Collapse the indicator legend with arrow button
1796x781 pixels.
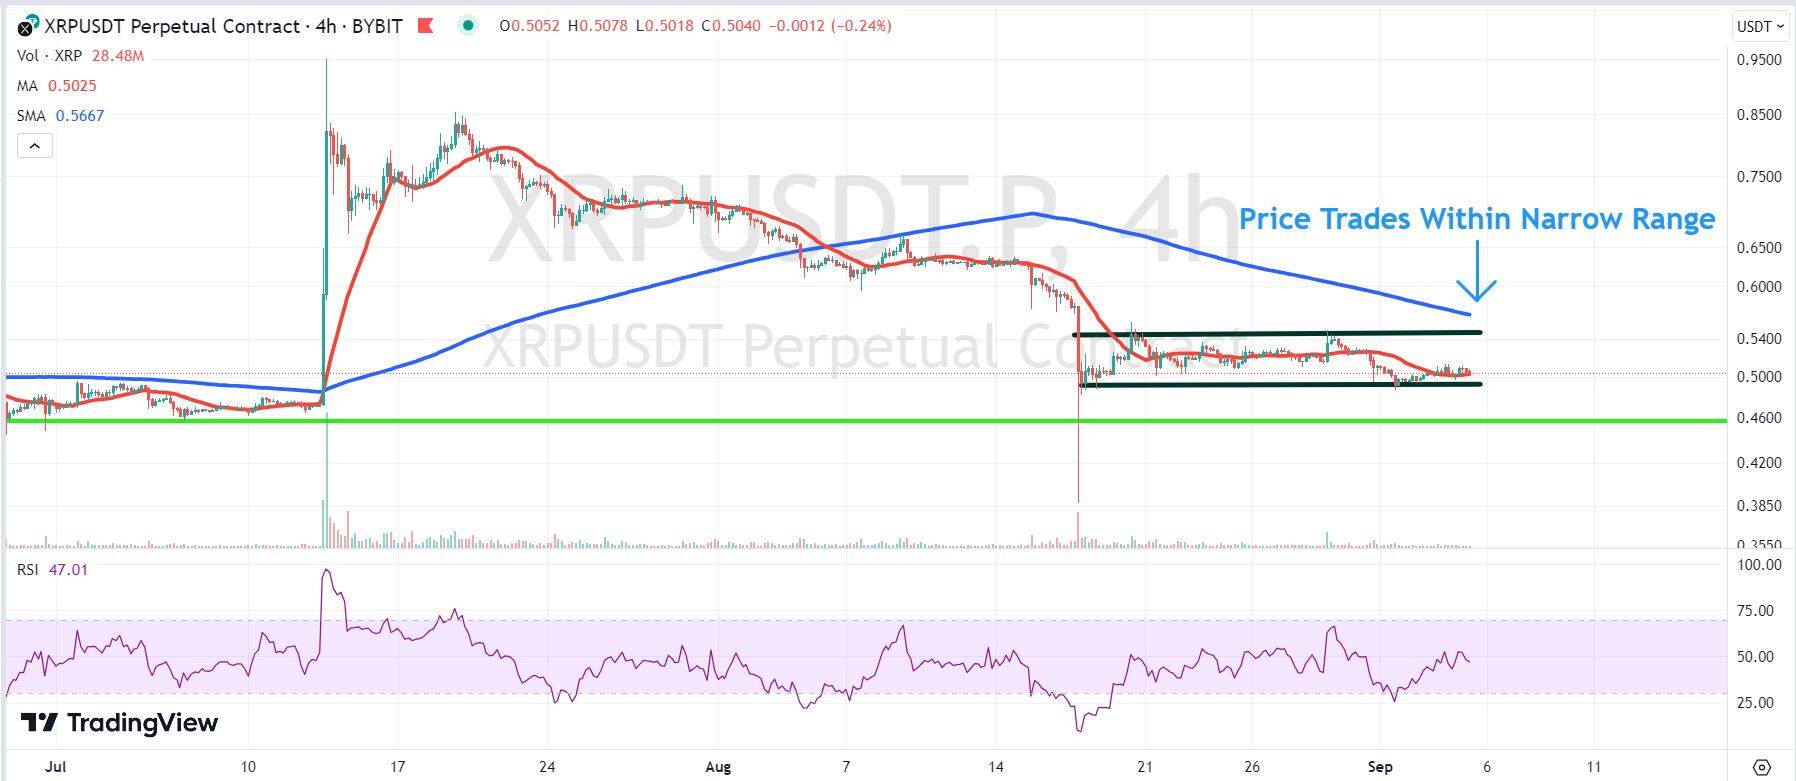(x=35, y=146)
